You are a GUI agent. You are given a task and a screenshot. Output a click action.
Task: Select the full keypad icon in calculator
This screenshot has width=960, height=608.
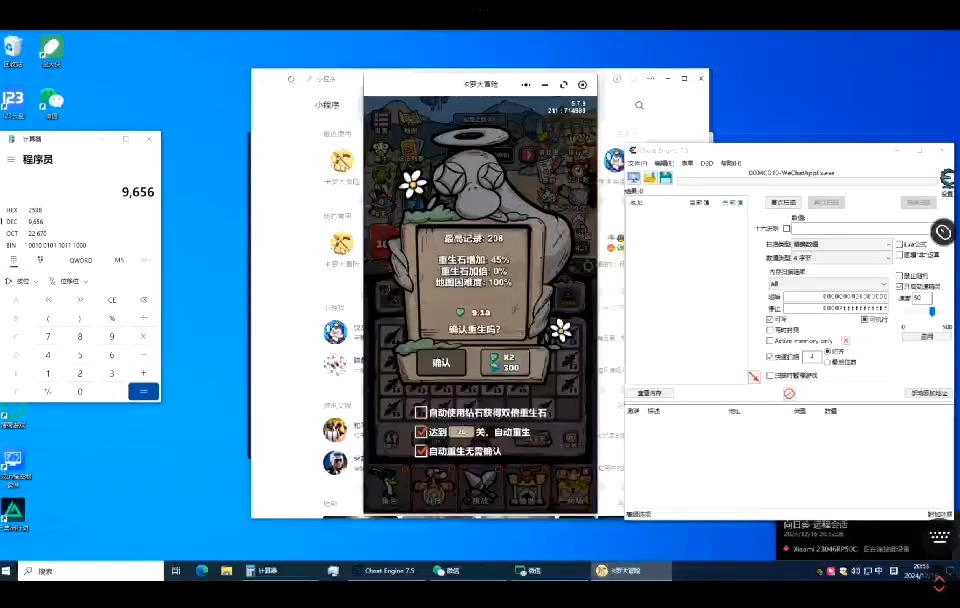coord(13,260)
